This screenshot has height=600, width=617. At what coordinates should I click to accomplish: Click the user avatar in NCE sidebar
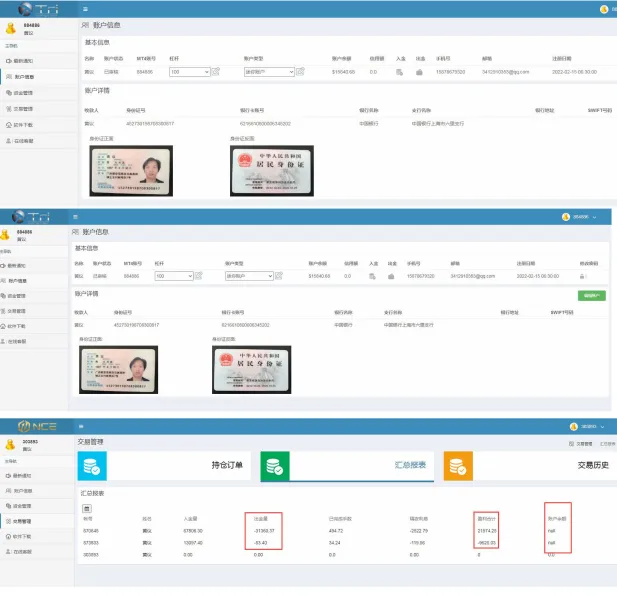(x=10, y=444)
